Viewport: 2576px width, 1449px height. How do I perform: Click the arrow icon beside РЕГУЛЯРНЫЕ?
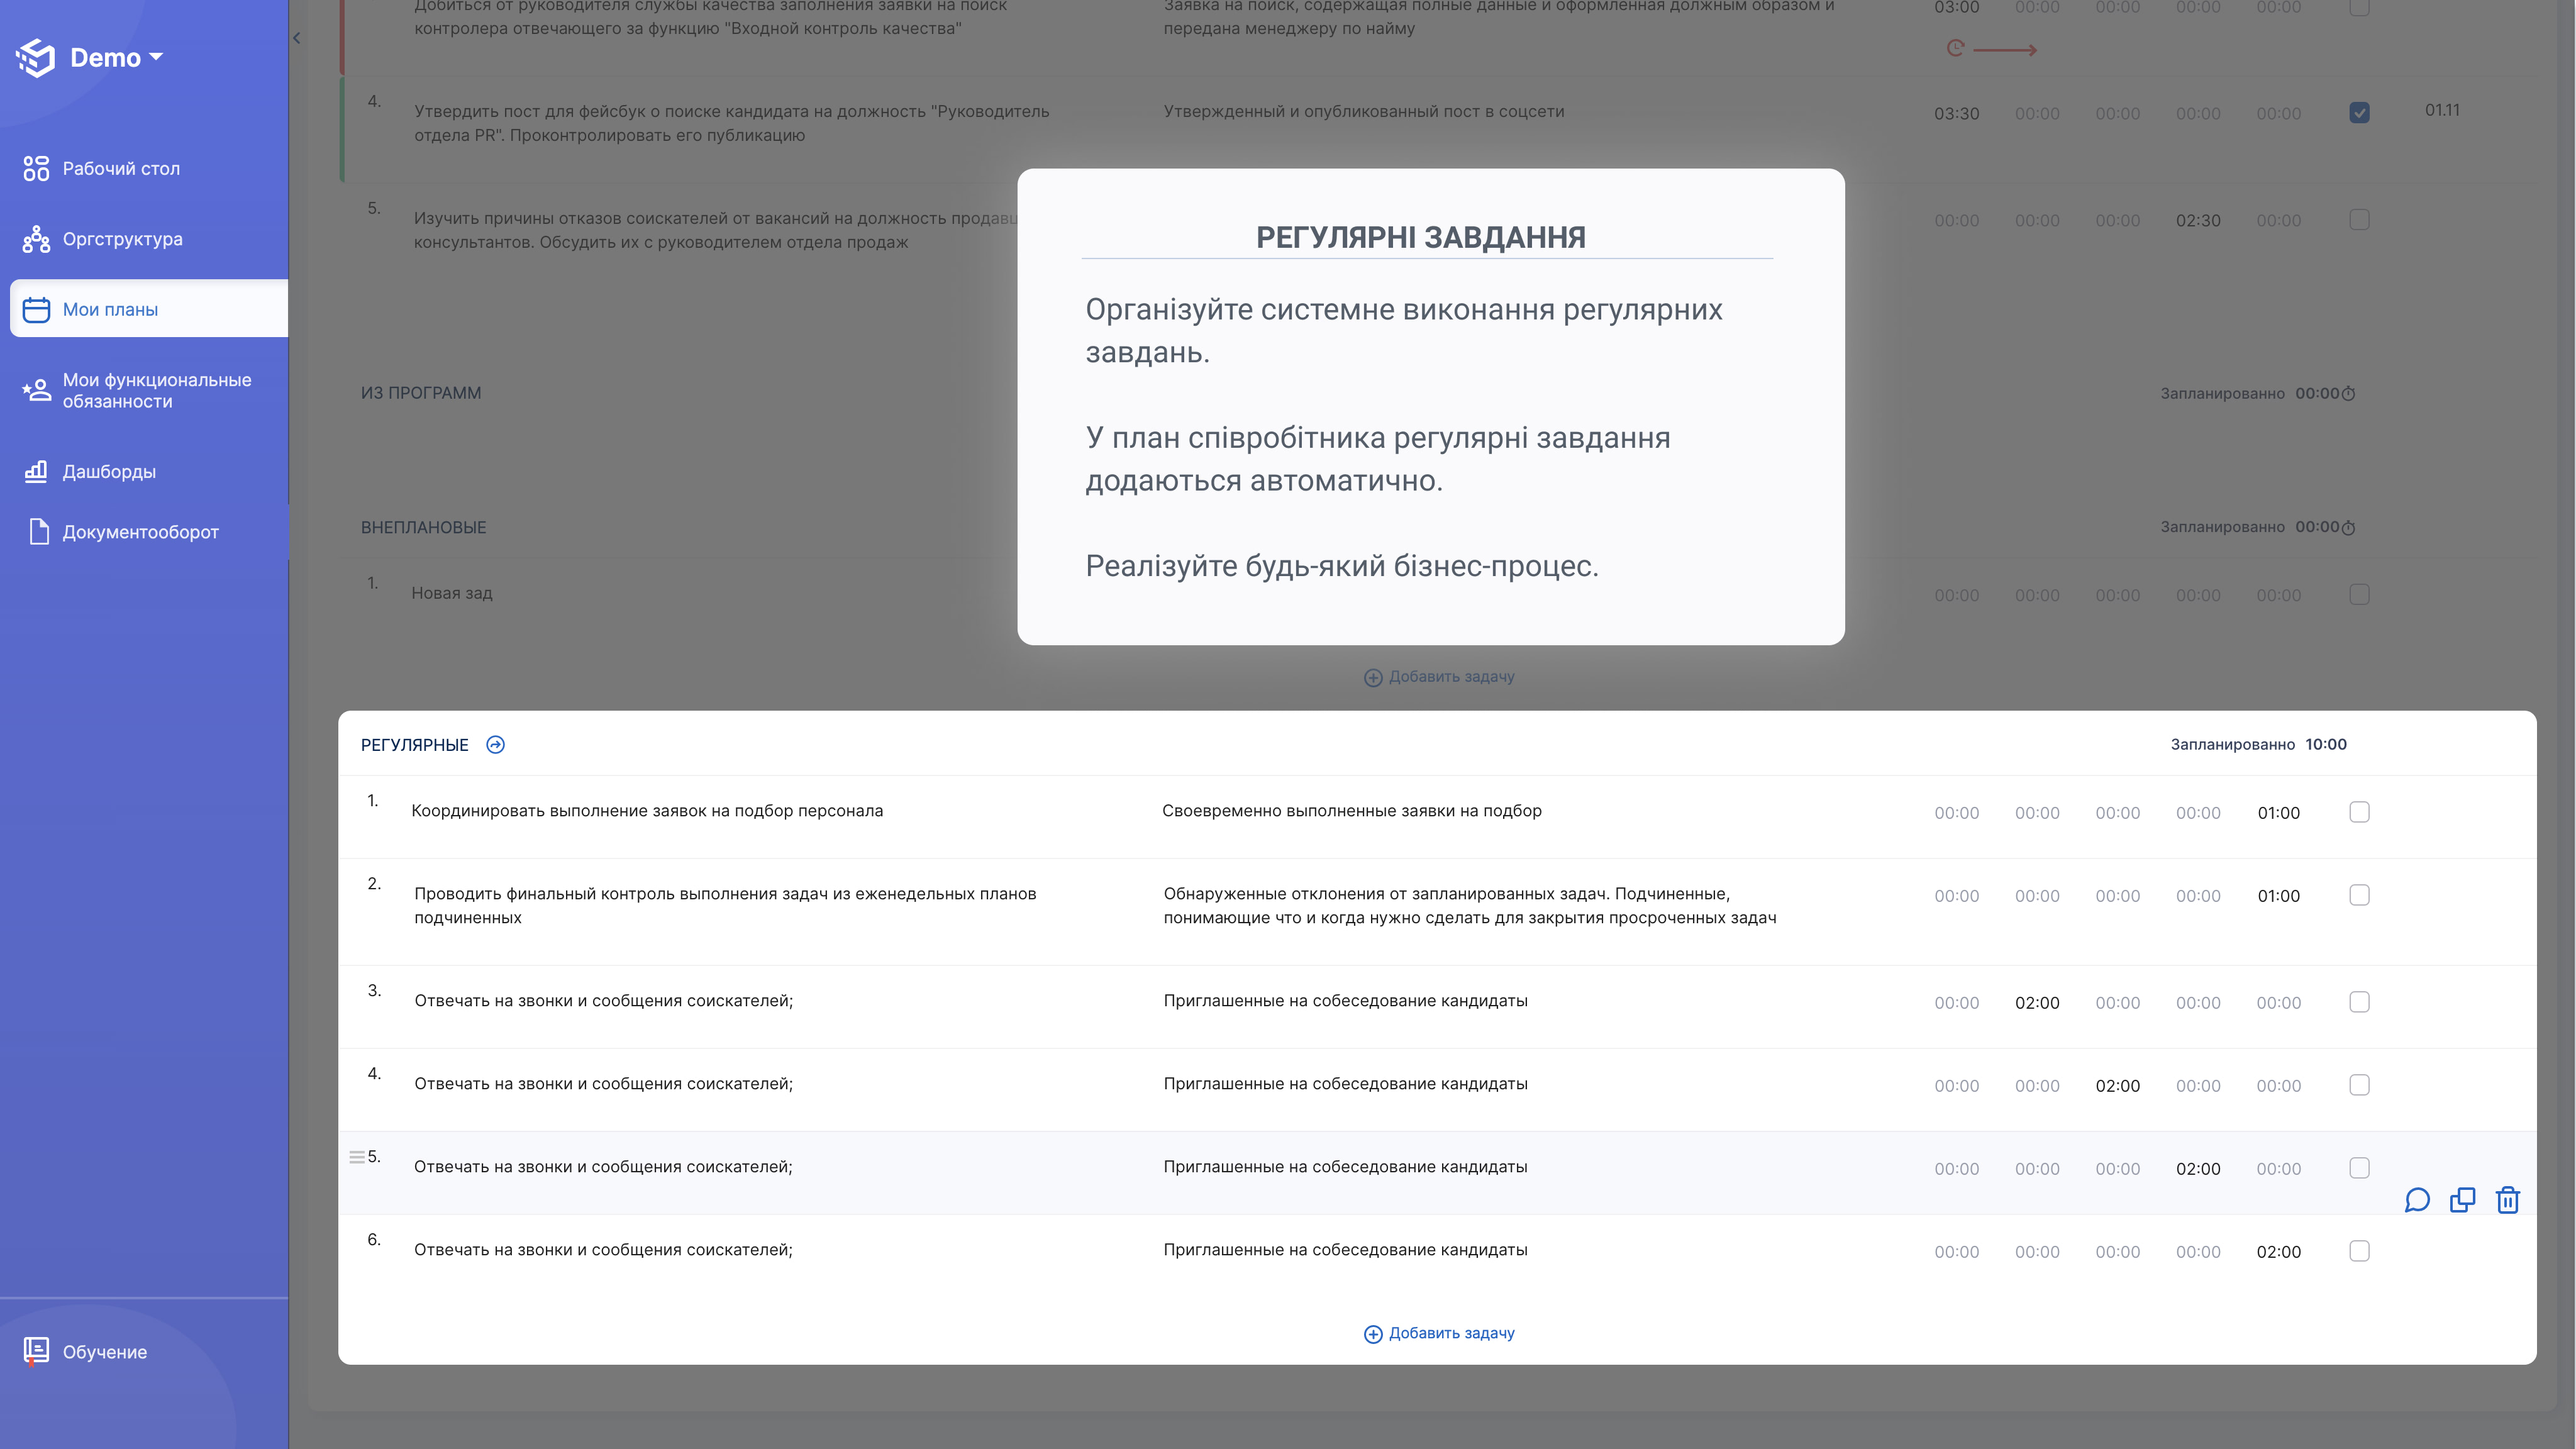[x=495, y=744]
